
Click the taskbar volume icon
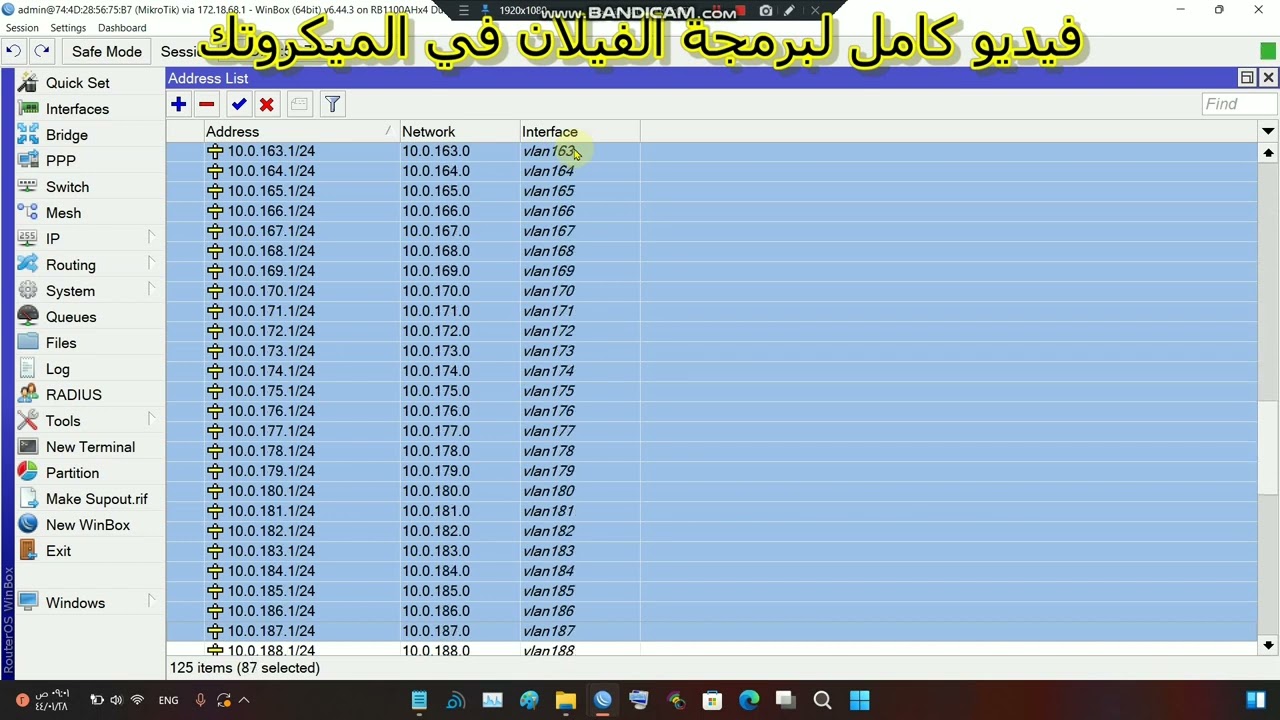(x=116, y=700)
